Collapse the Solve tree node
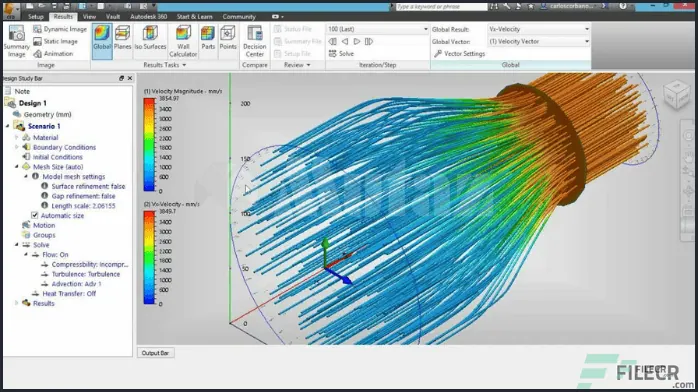This screenshot has height=392, width=698. tap(17, 245)
